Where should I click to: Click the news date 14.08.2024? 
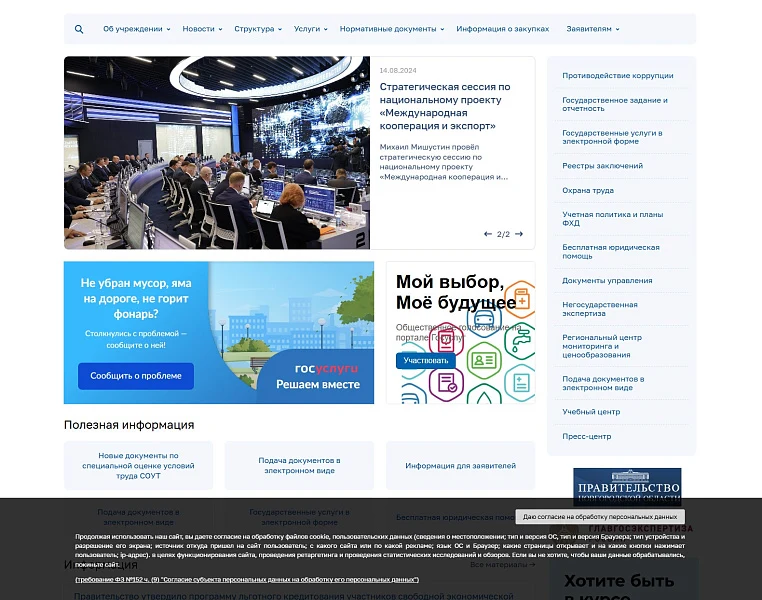coord(398,70)
